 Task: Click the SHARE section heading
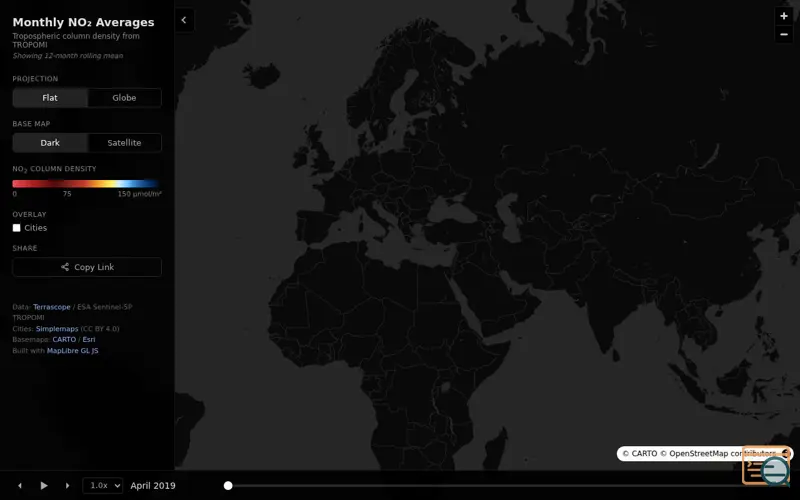click(25, 248)
